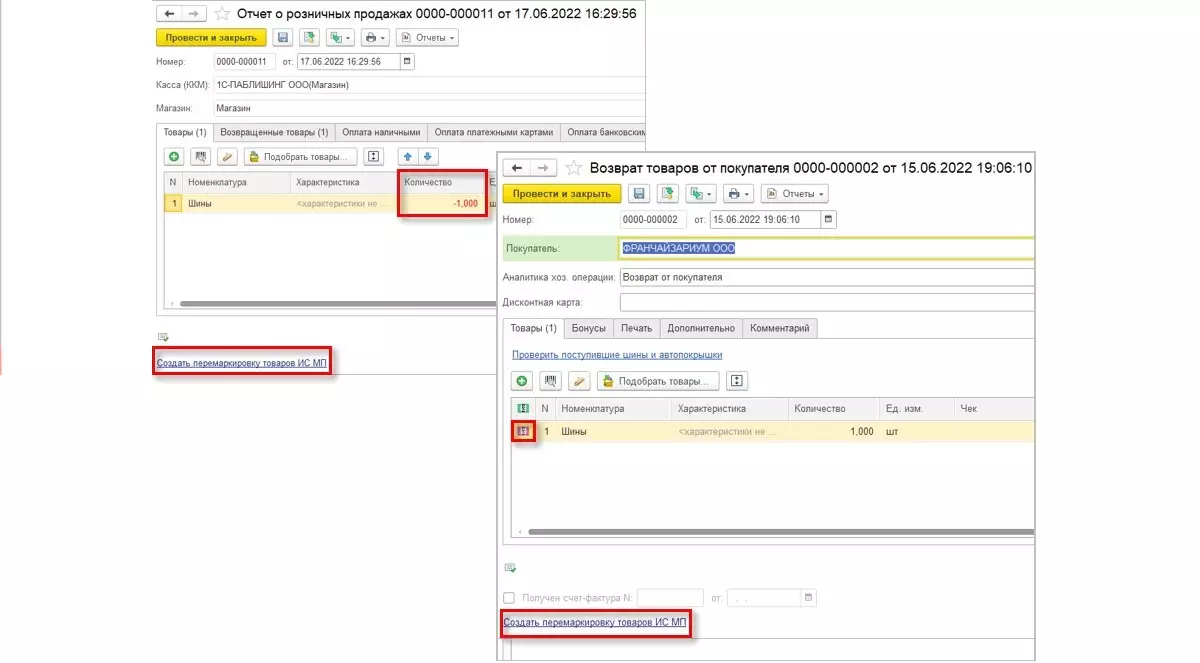1200x663 pixels.
Task: Expand create-based-on dropdown in customer return
Action: [x=702, y=193]
